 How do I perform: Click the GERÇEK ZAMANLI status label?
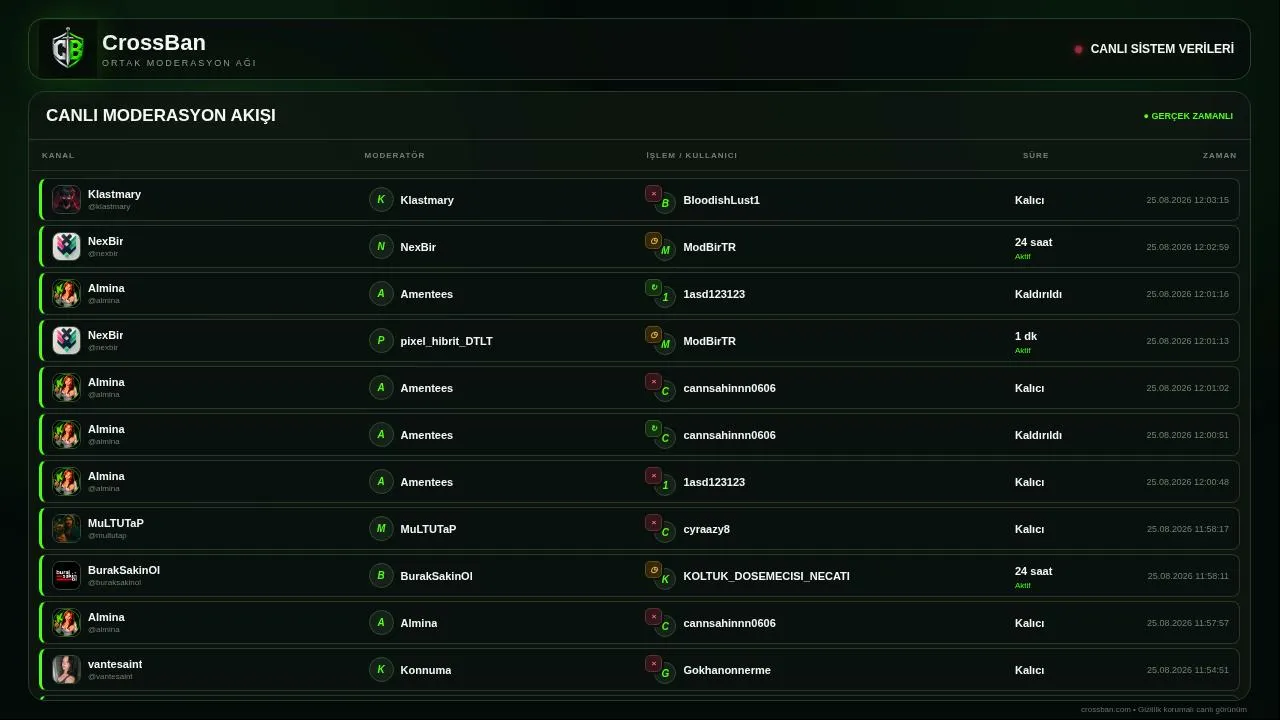coord(1188,116)
